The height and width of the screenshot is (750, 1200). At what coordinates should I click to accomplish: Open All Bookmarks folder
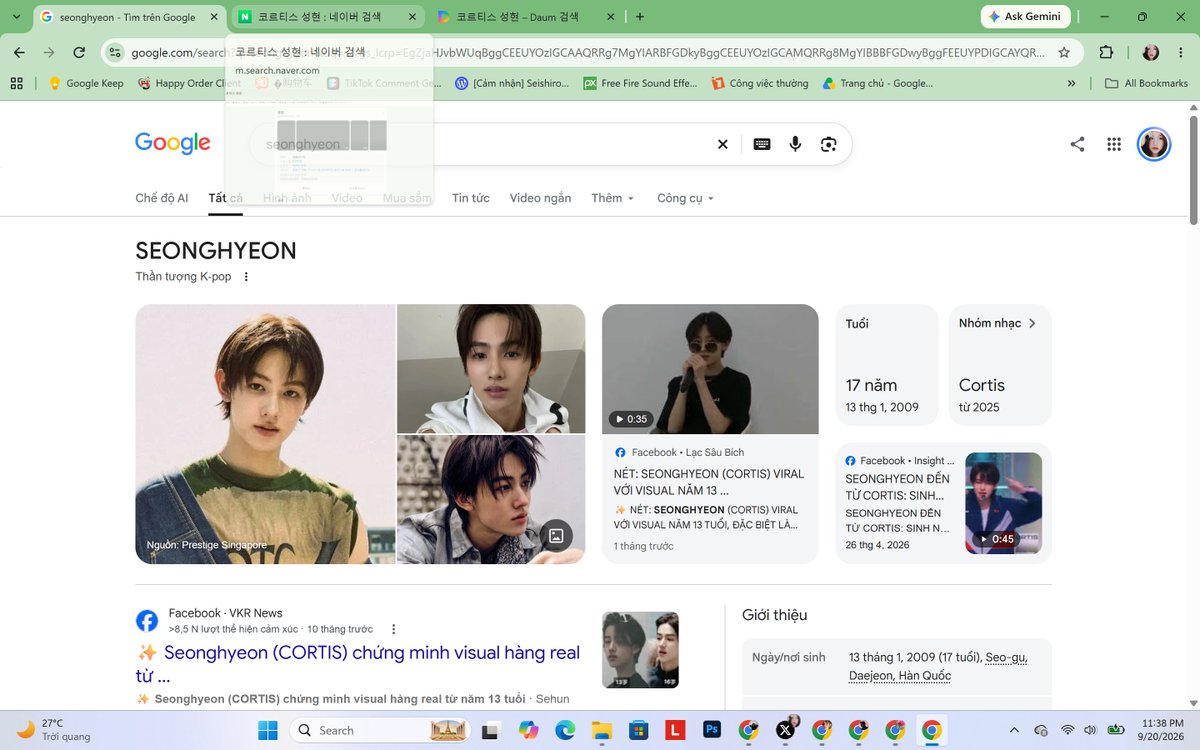[1147, 83]
